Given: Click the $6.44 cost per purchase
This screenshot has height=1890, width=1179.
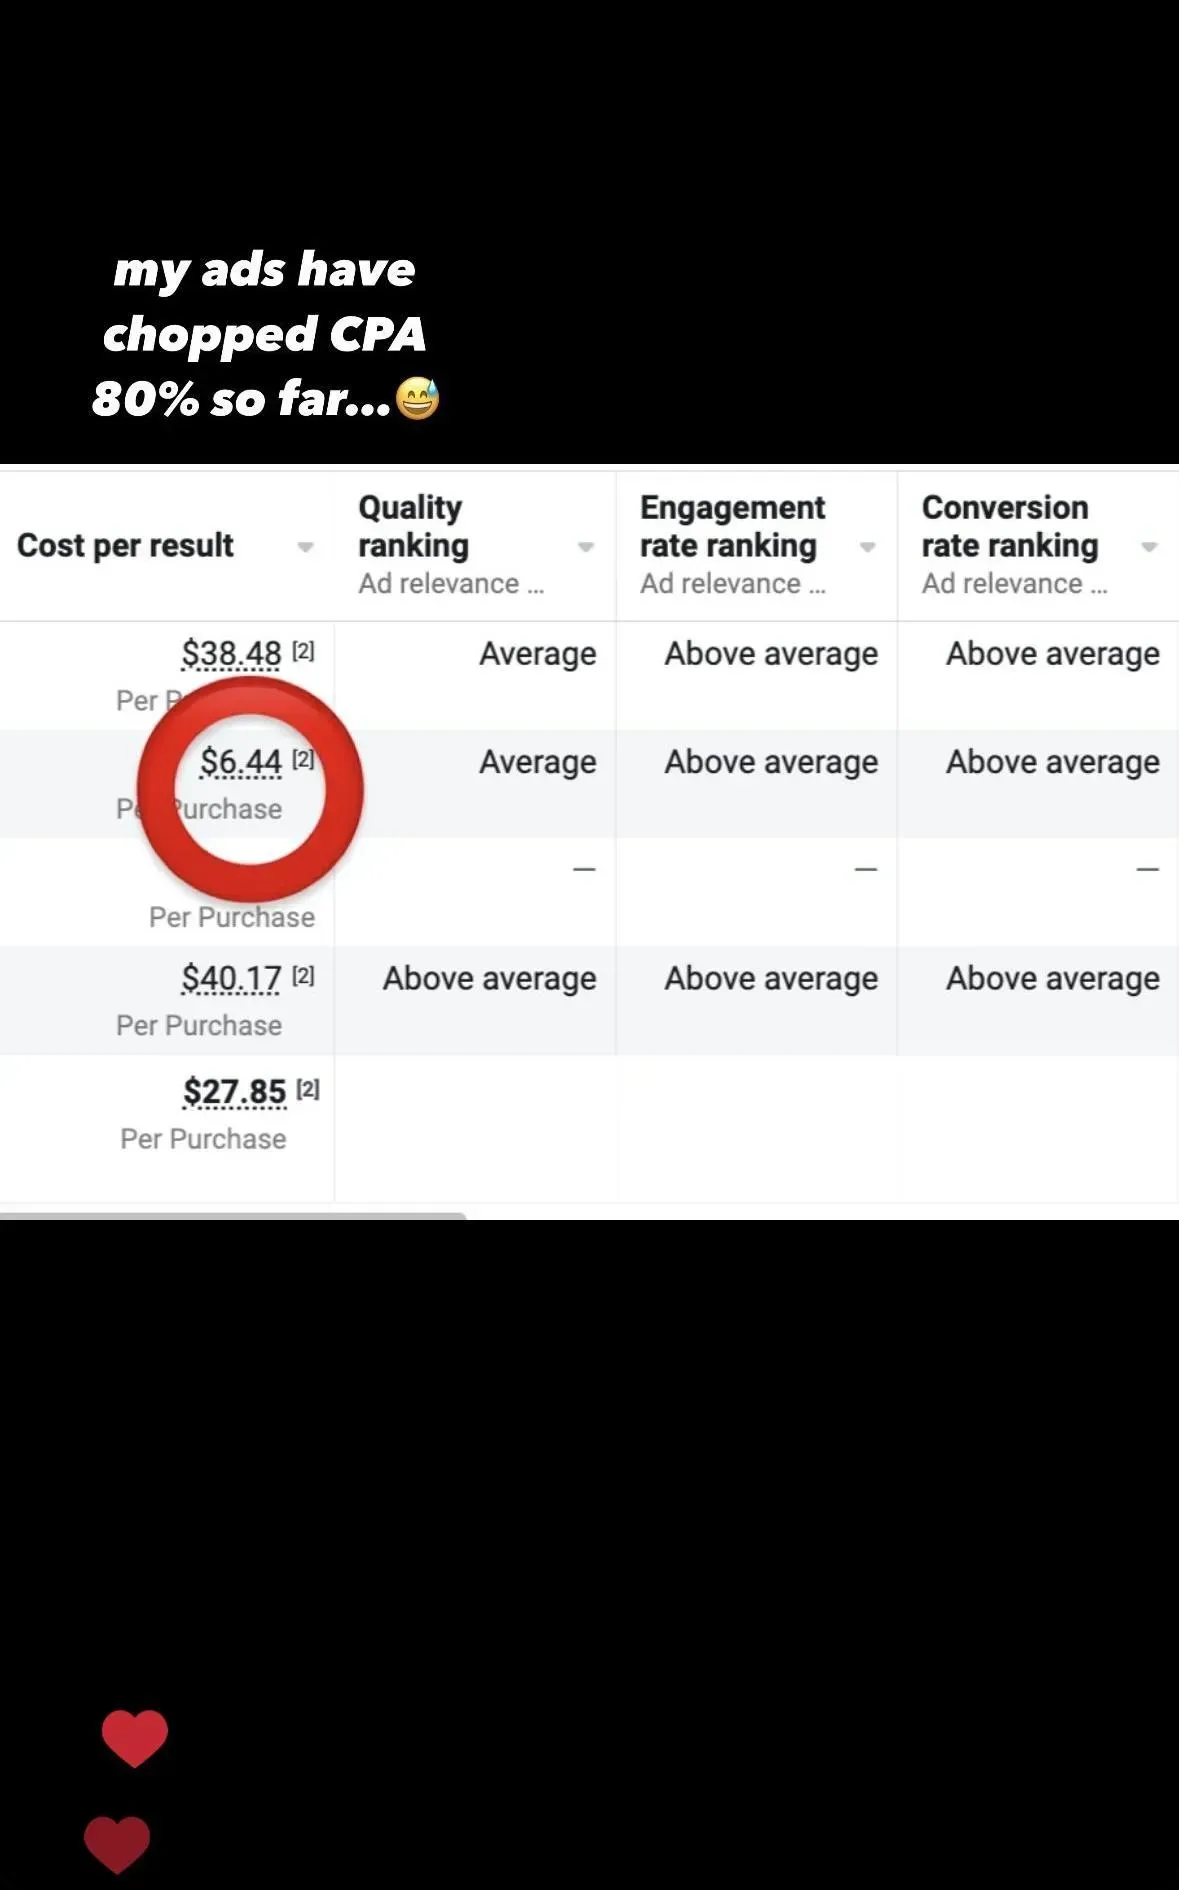Looking at the screenshot, I should (241, 762).
